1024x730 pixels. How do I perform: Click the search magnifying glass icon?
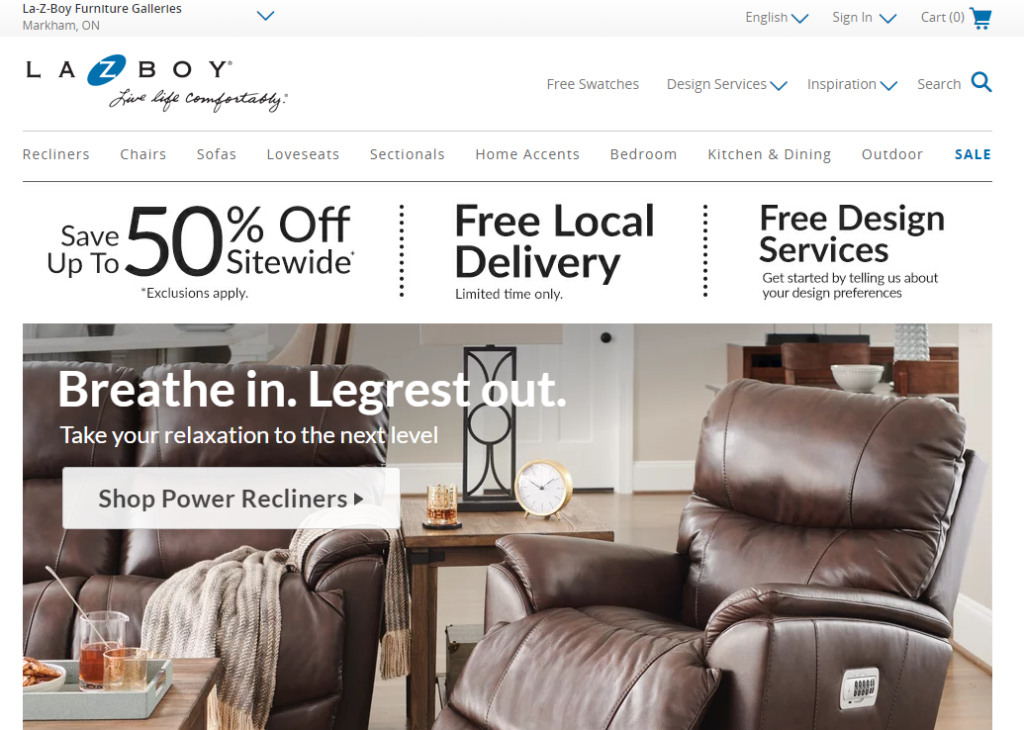(x=981, y=82)
